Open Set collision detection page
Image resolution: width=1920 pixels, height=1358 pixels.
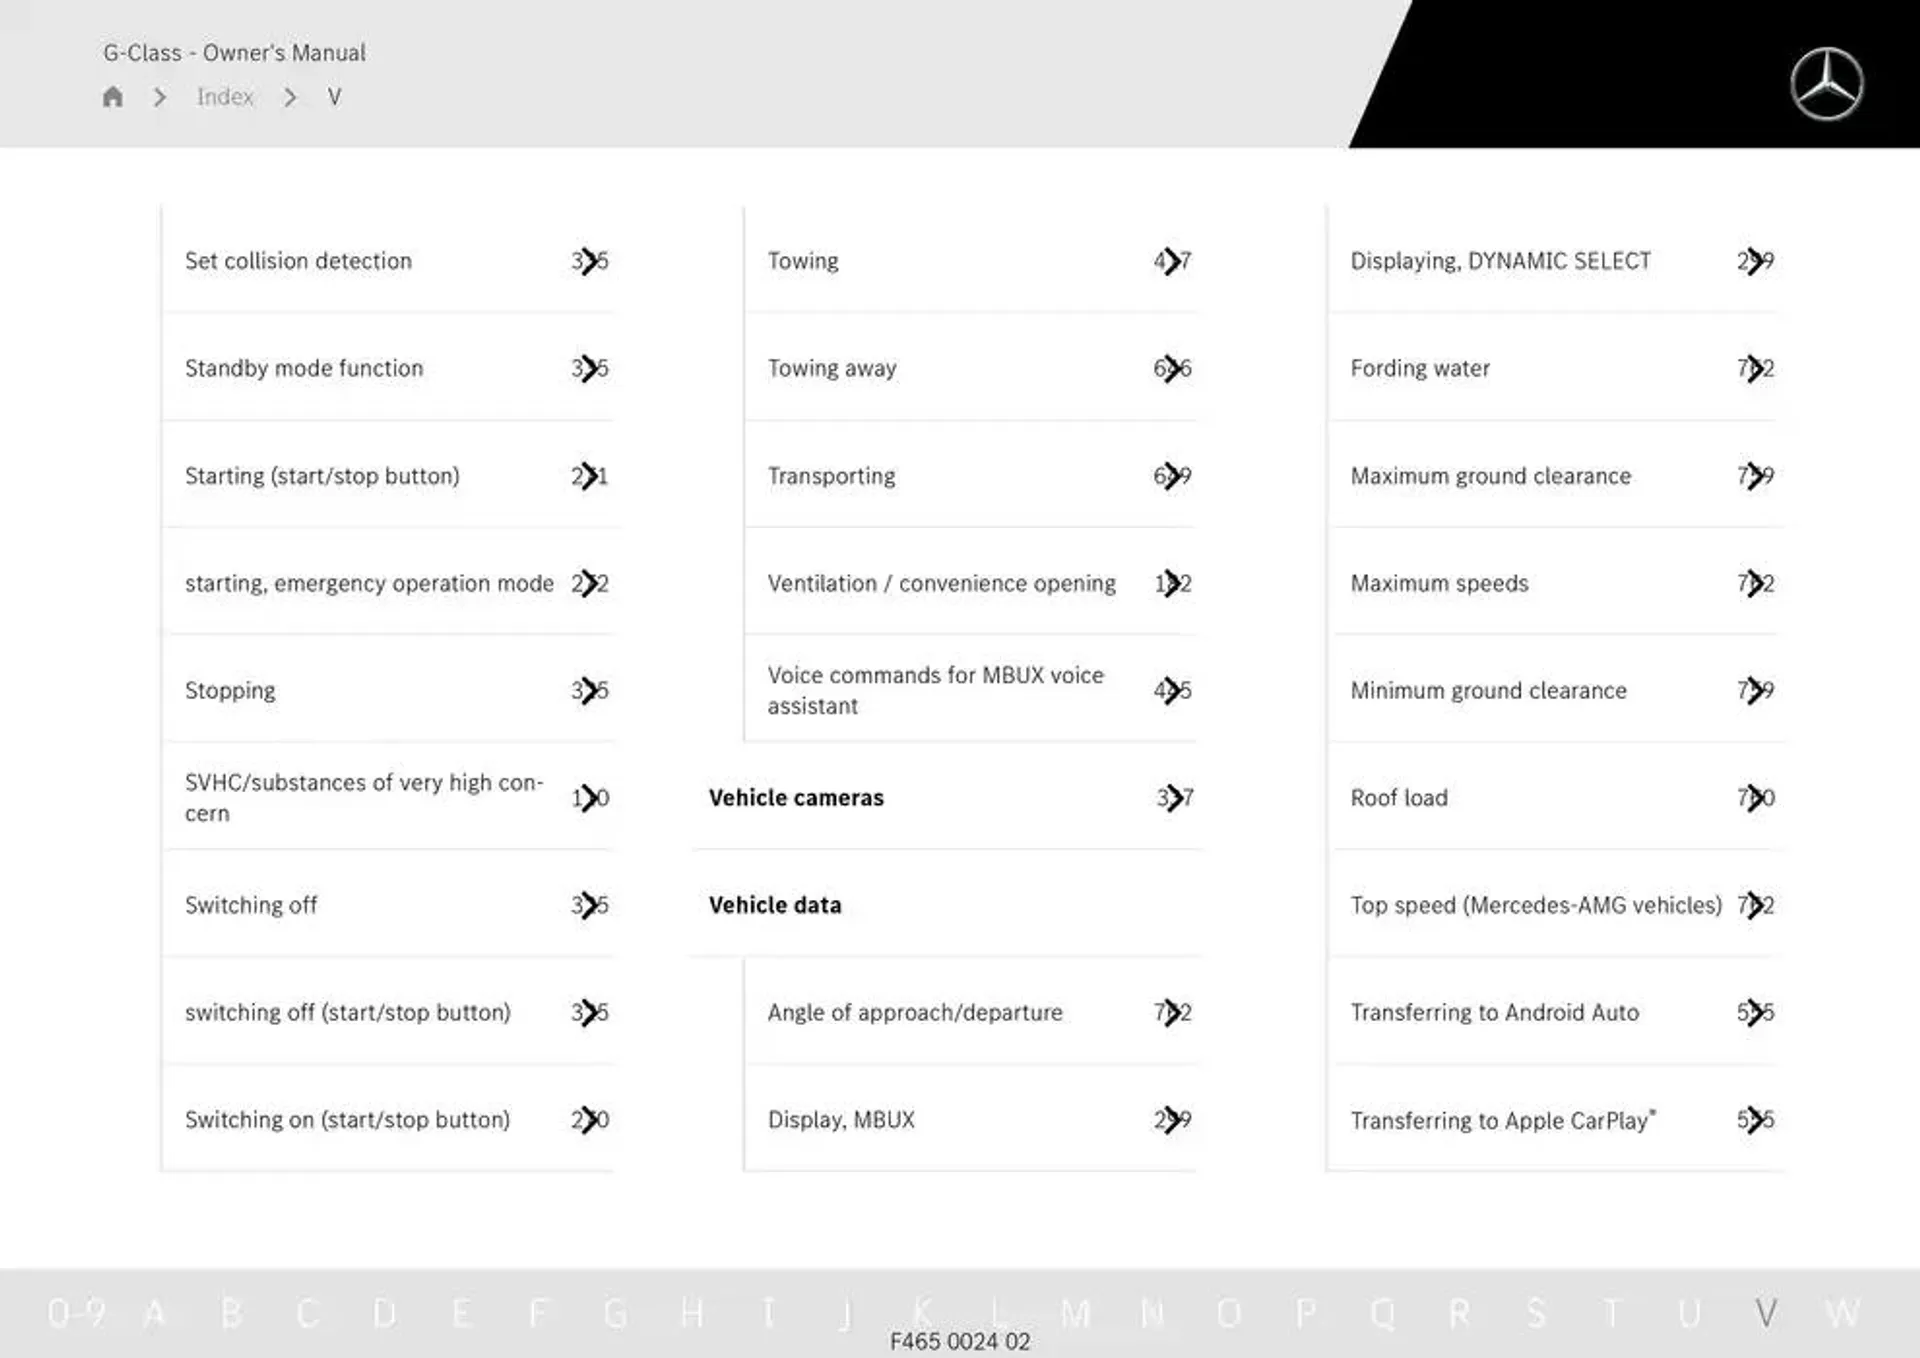pyautogui.click(x=298, y=260)
